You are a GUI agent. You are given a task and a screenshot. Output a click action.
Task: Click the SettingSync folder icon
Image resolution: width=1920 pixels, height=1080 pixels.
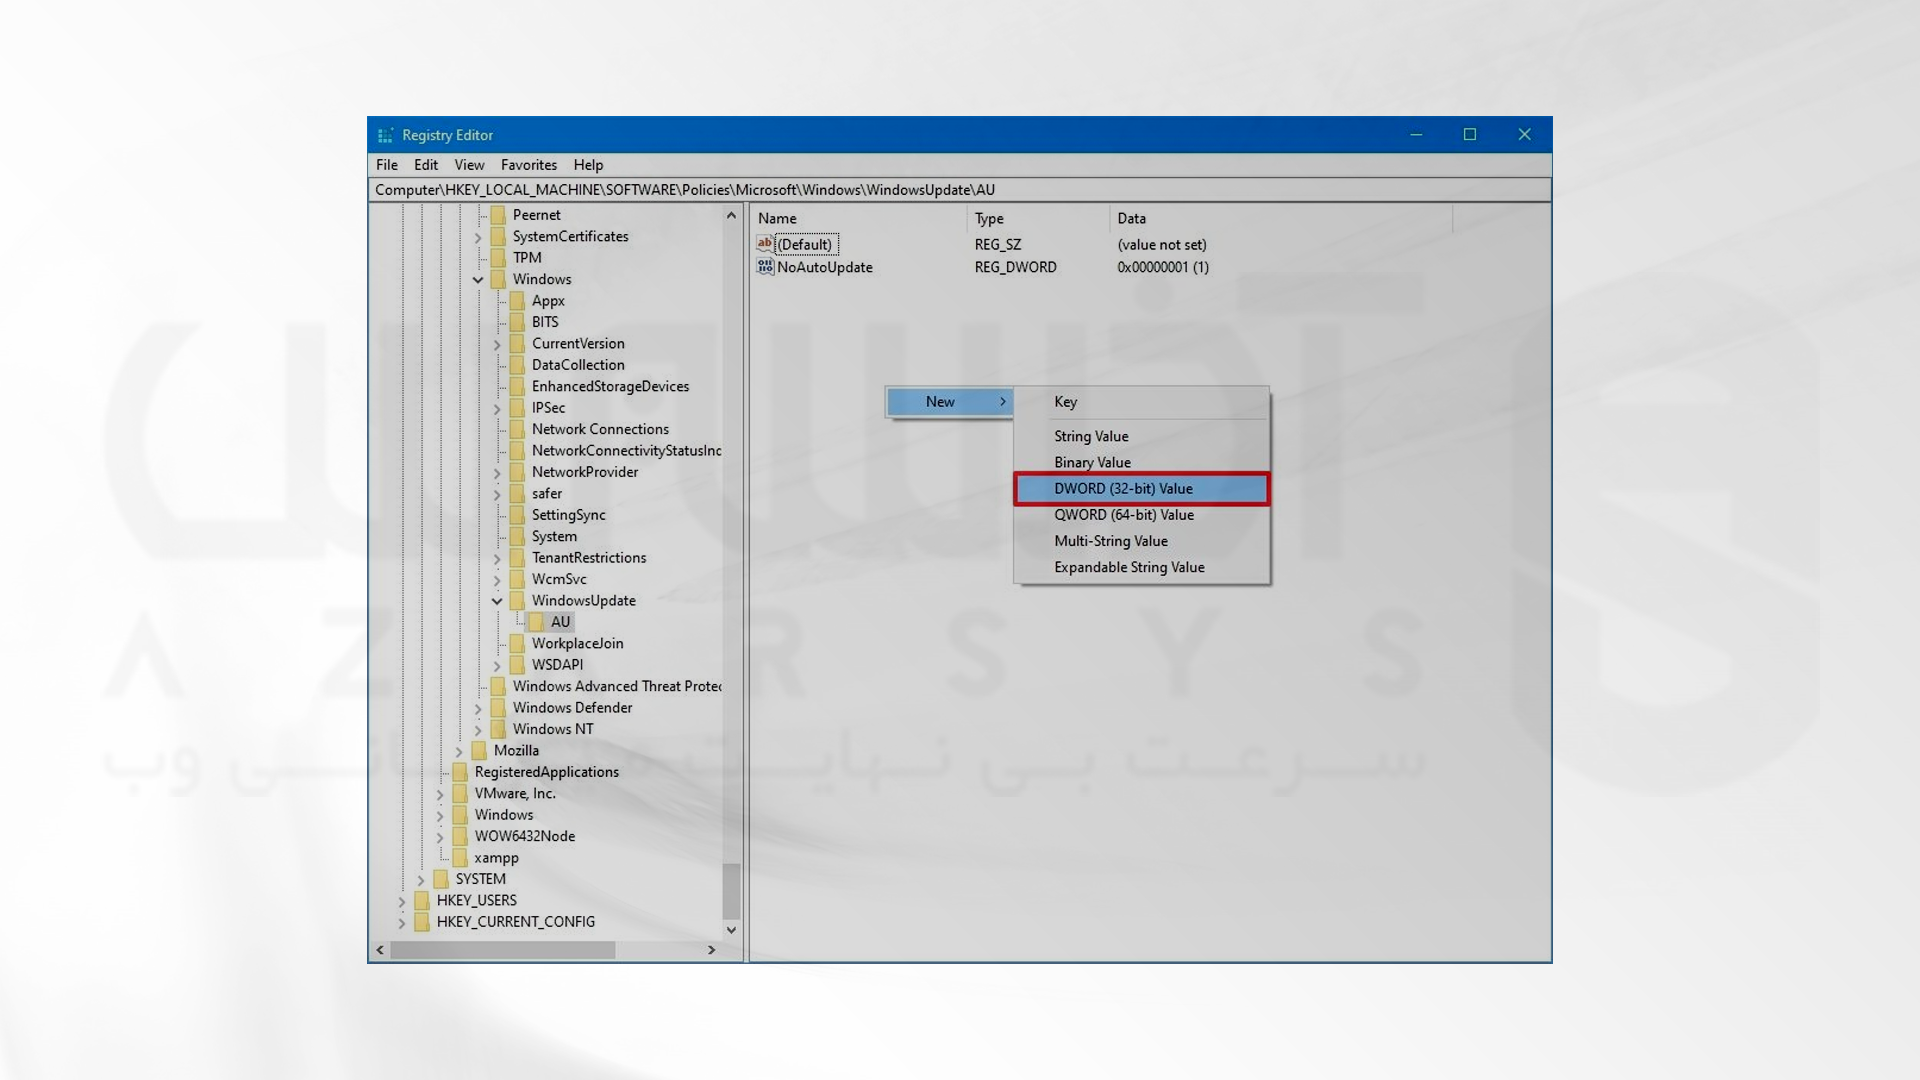tap(518, 515)
